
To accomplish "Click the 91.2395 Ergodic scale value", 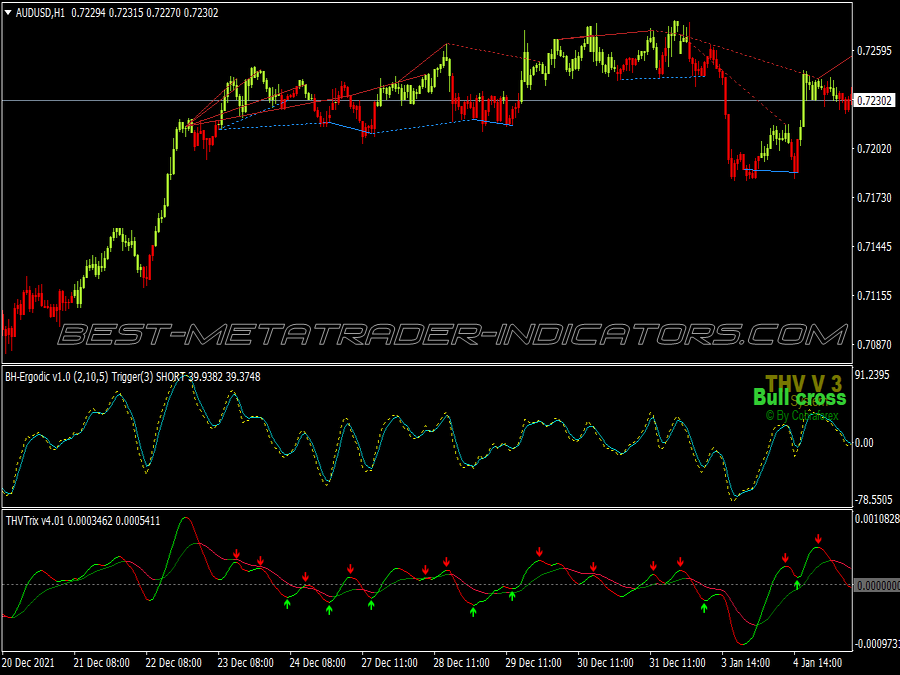I will pyautogui.click(x=872, y=375).
